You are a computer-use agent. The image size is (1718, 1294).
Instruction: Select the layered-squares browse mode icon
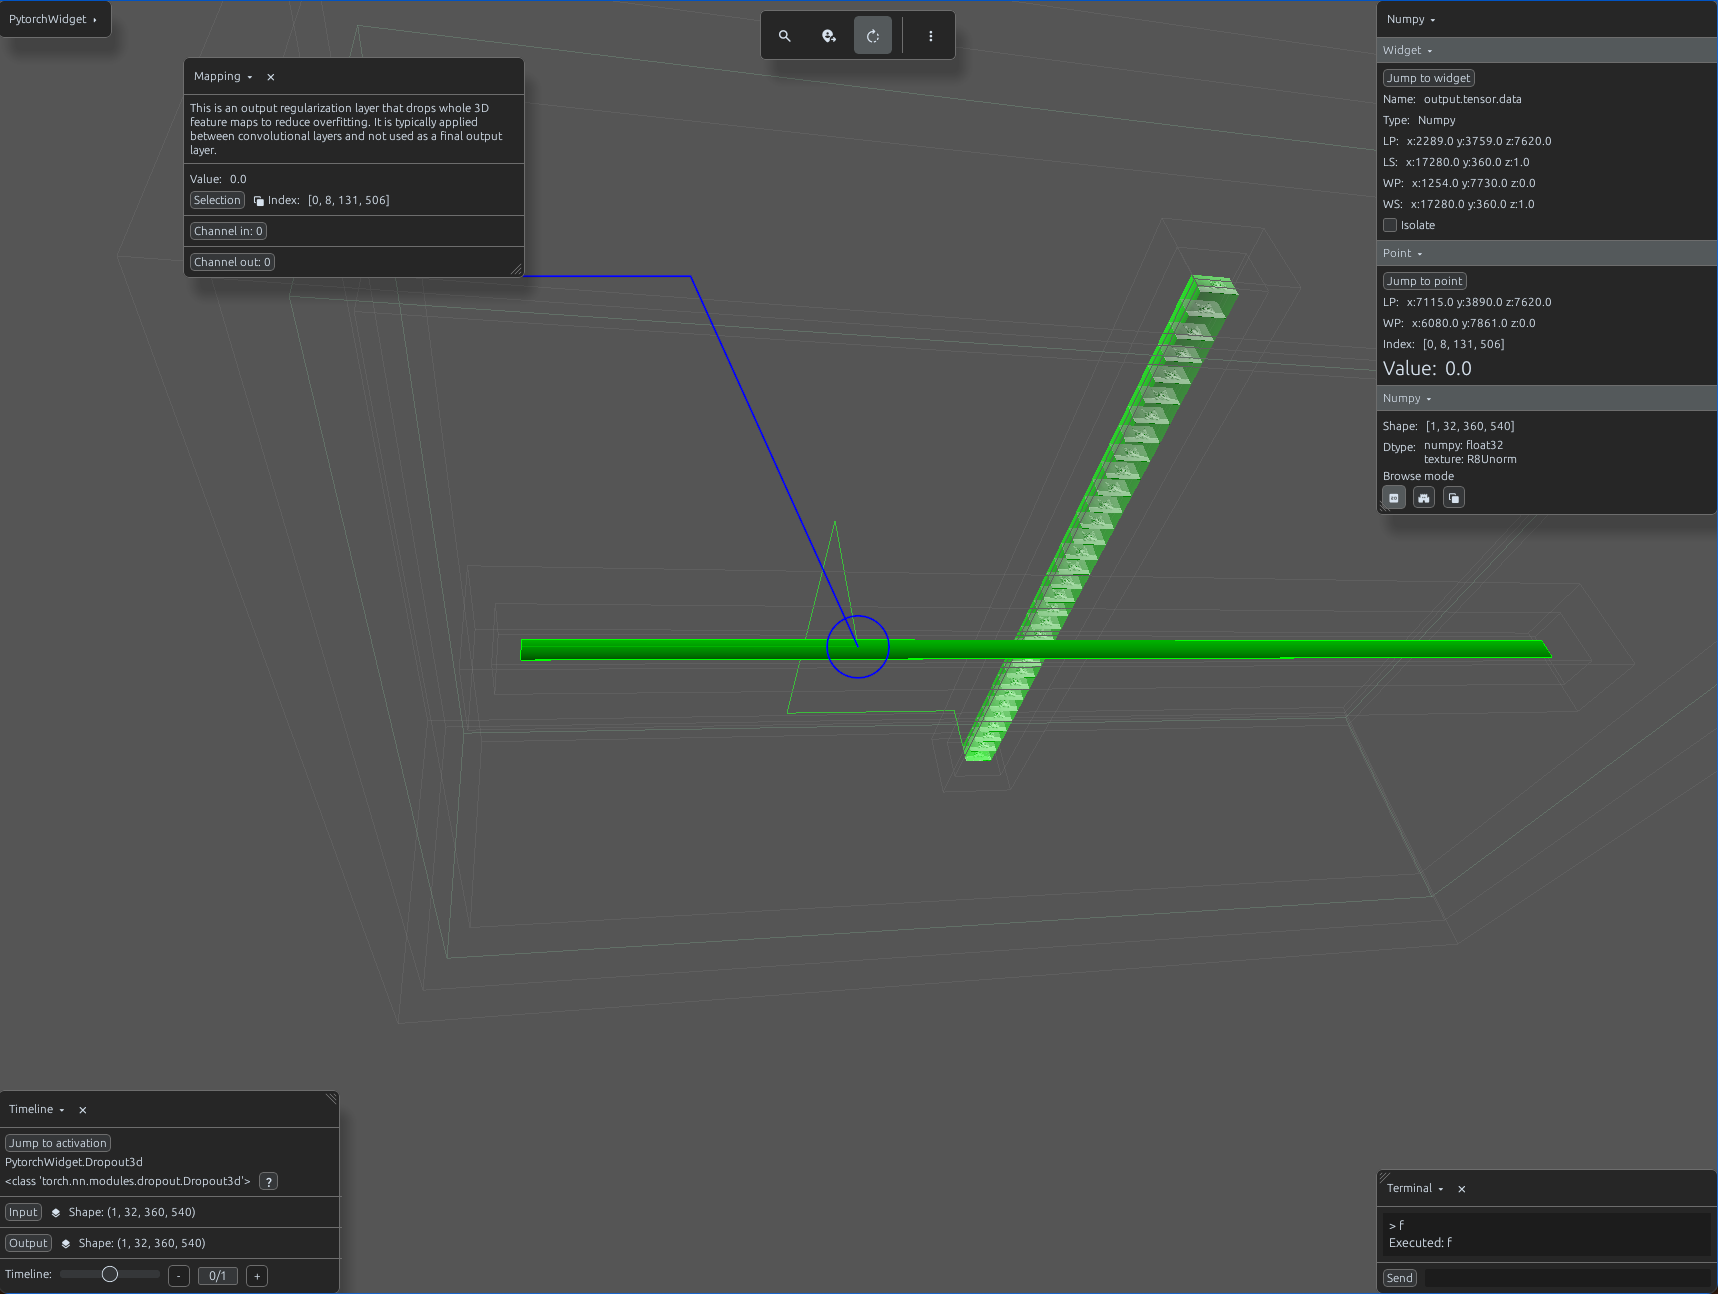pyautogui.click(x=1454, y=498)
